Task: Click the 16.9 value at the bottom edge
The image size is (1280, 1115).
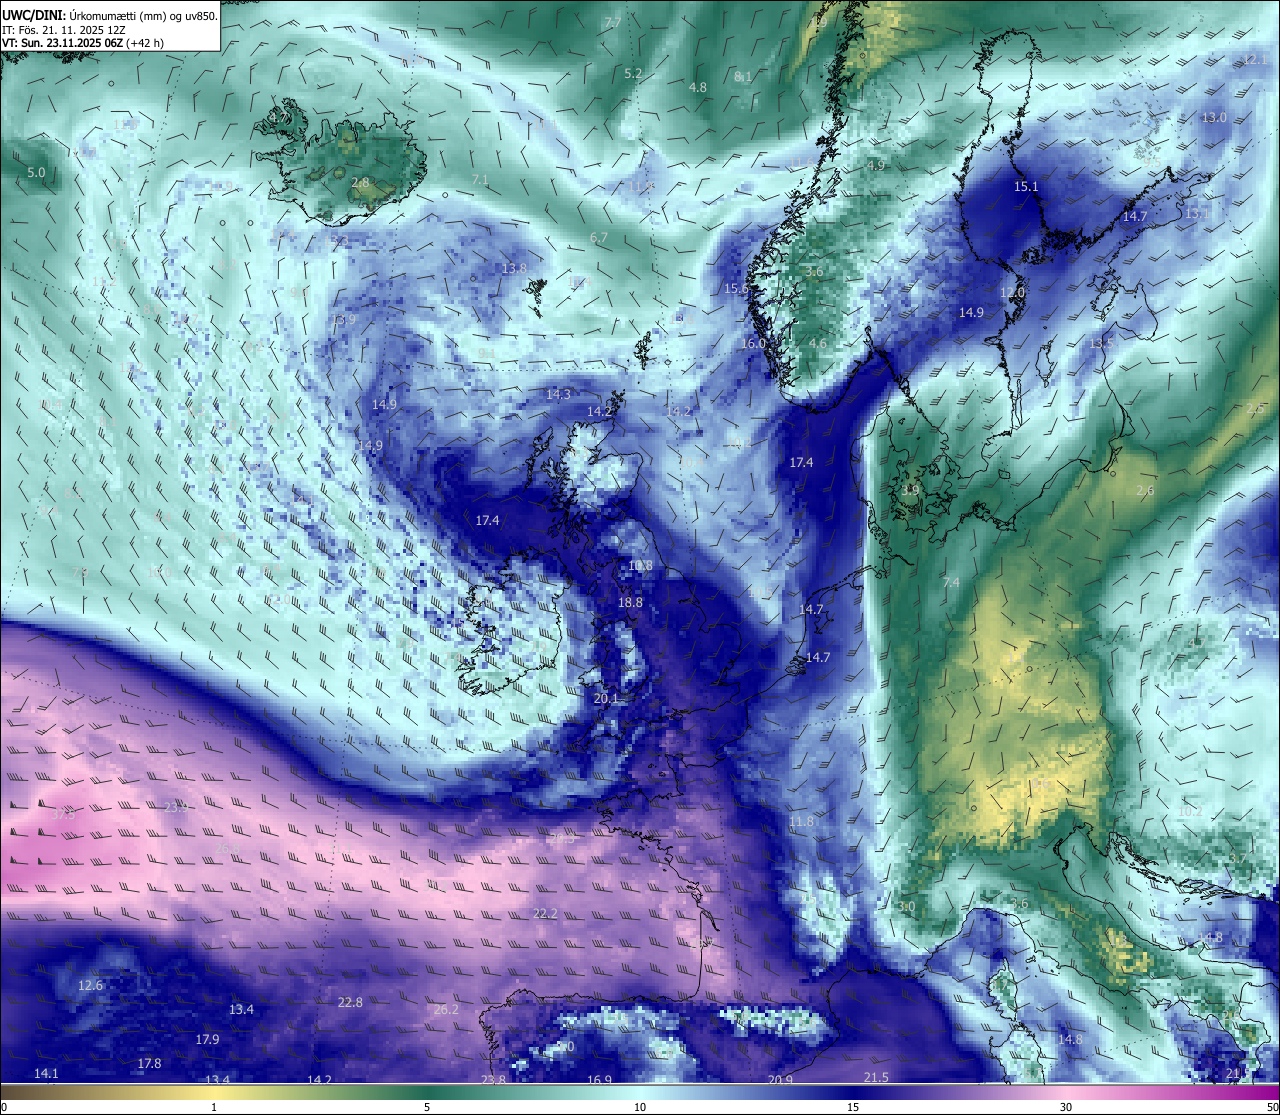Action: (x=599, y=1080)
